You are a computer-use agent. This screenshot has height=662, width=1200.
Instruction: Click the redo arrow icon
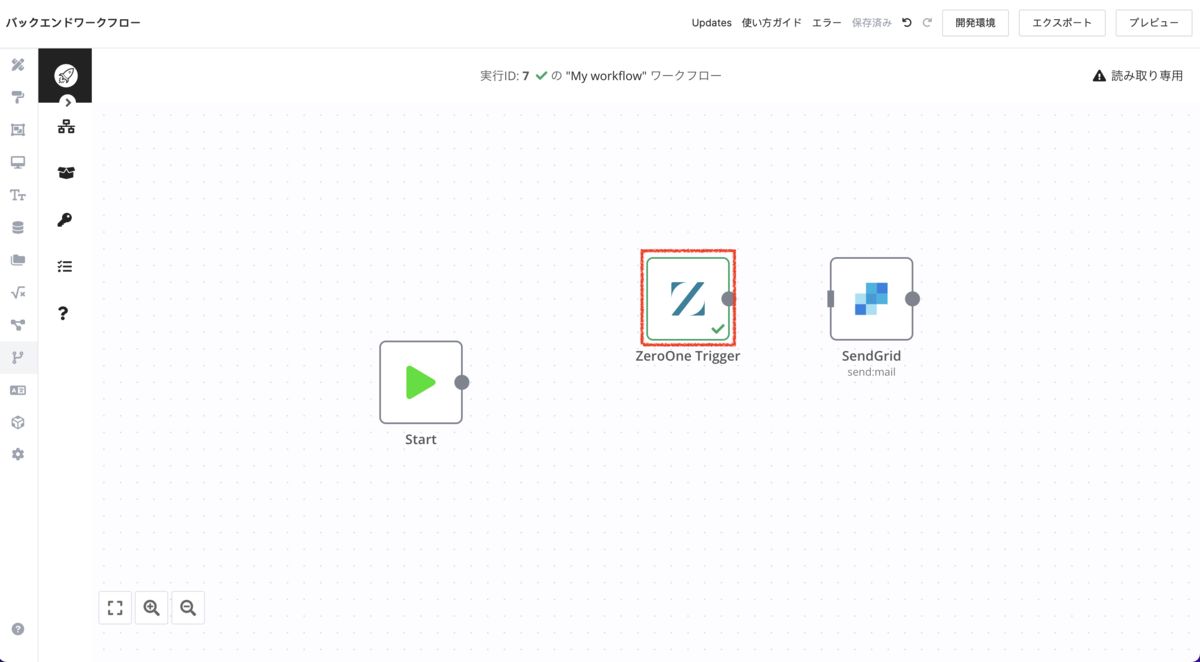(927, 23)
